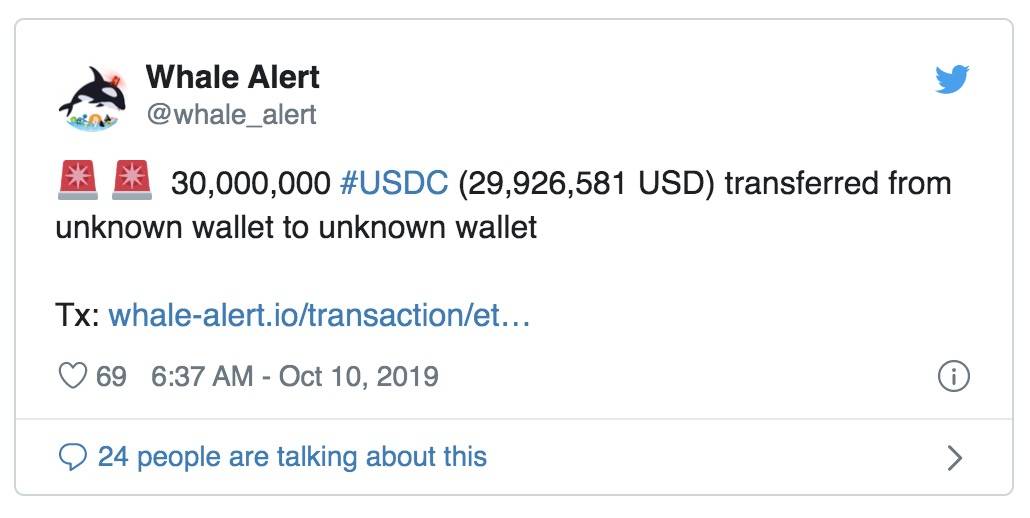
Task: Open the Whale Alert display name
Action: (233, 77)
